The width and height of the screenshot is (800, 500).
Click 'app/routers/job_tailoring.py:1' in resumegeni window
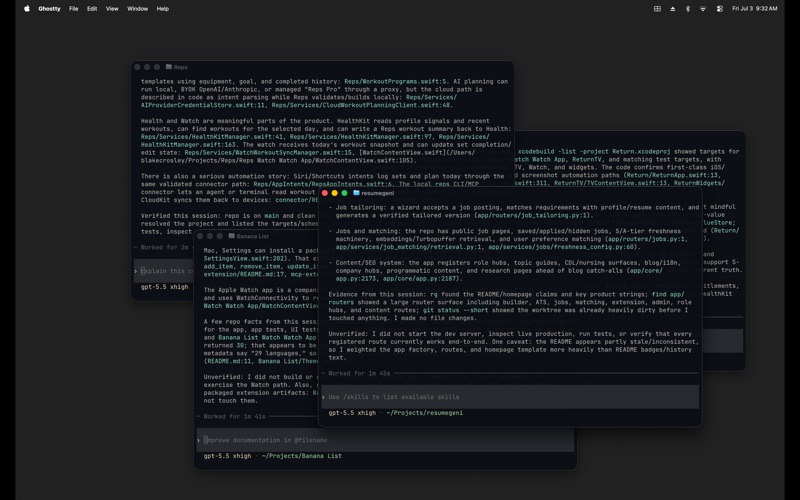(532, 215)
